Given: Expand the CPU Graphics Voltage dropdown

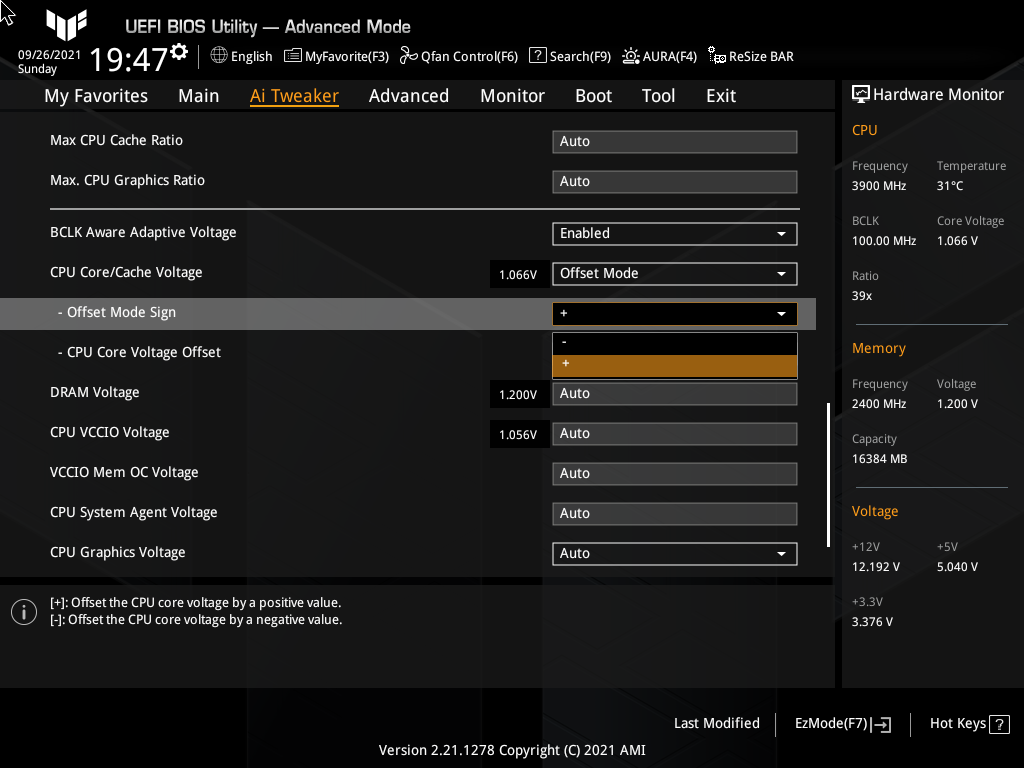Looking at the screenshot, I should pos(674,553).
